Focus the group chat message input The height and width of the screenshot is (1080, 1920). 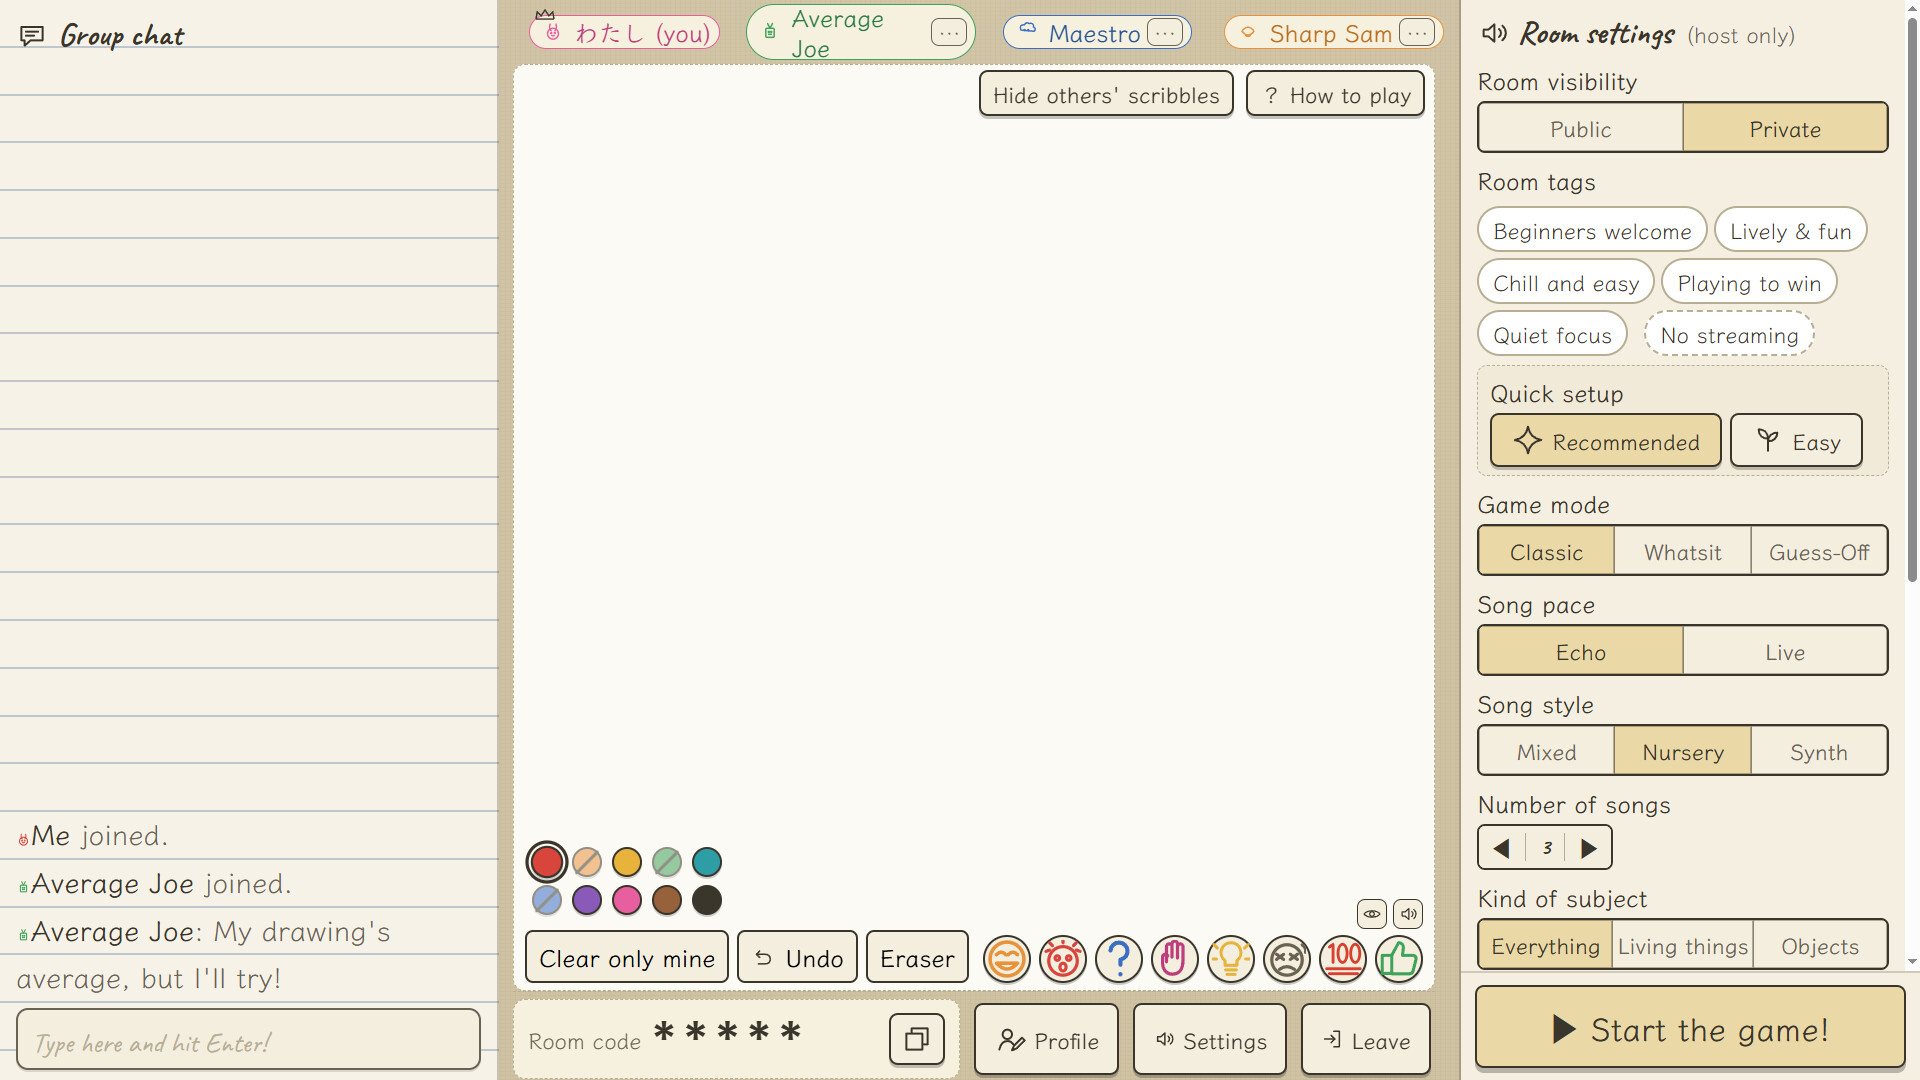tap(248, 1041)
